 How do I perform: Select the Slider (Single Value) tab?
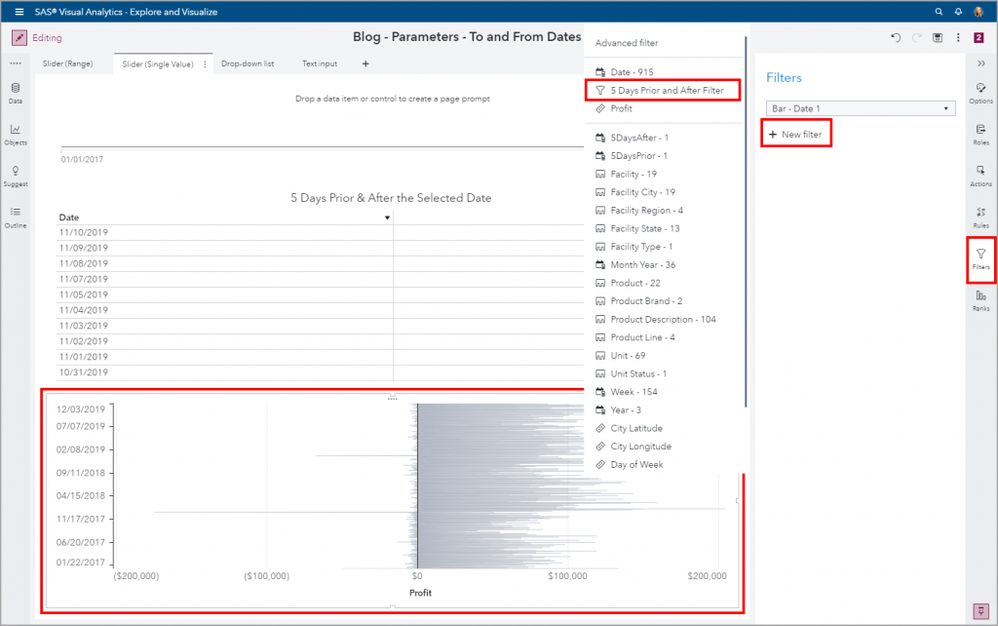click(158, 64)
